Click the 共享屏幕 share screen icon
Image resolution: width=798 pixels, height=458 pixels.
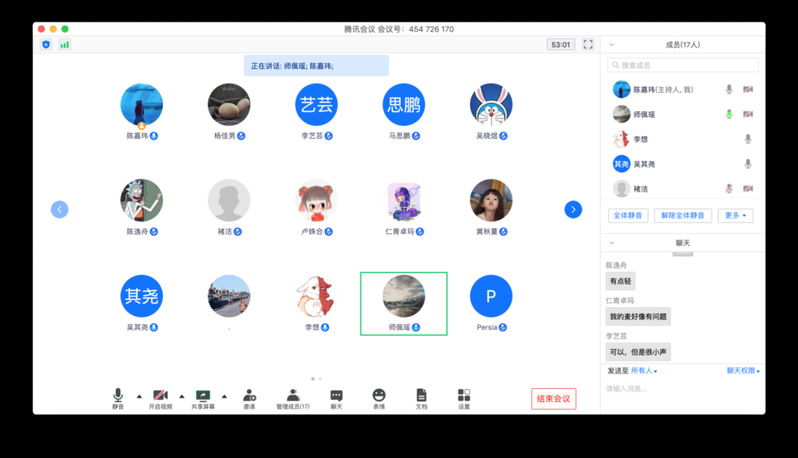pyautogui.click(x=203, y=397)
